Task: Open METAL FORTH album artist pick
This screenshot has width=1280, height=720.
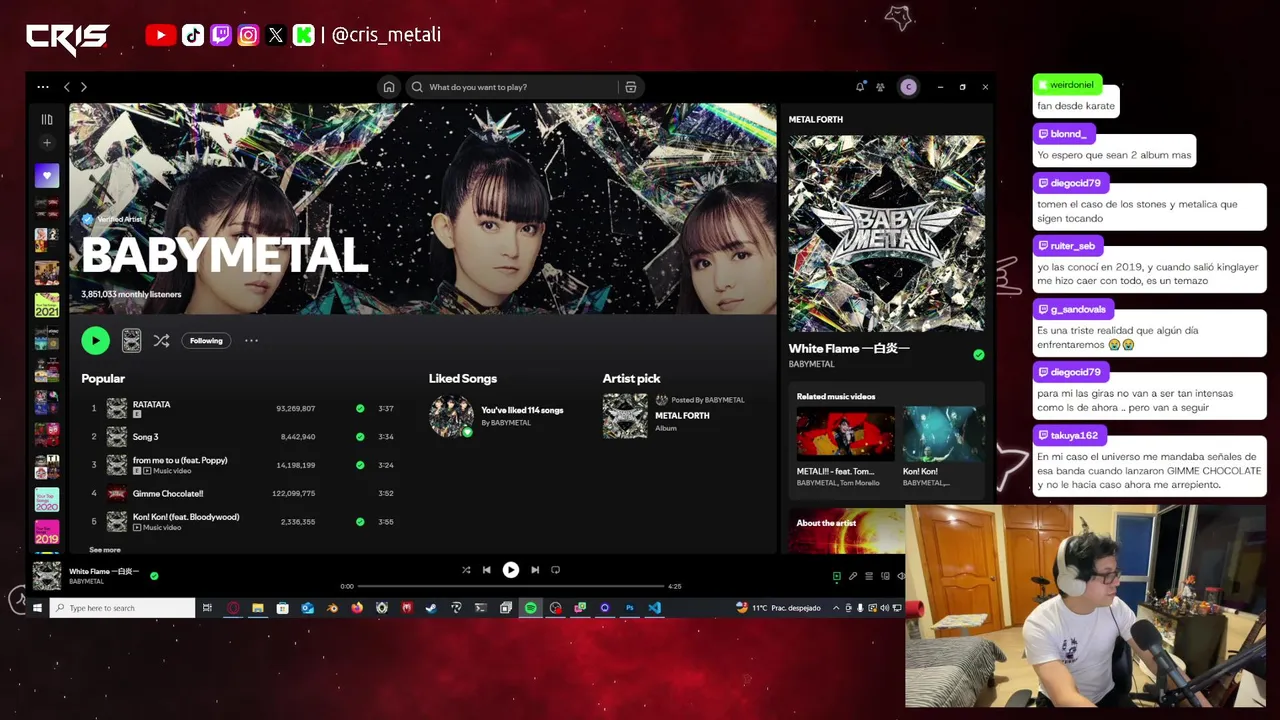Action: point(682,415)
